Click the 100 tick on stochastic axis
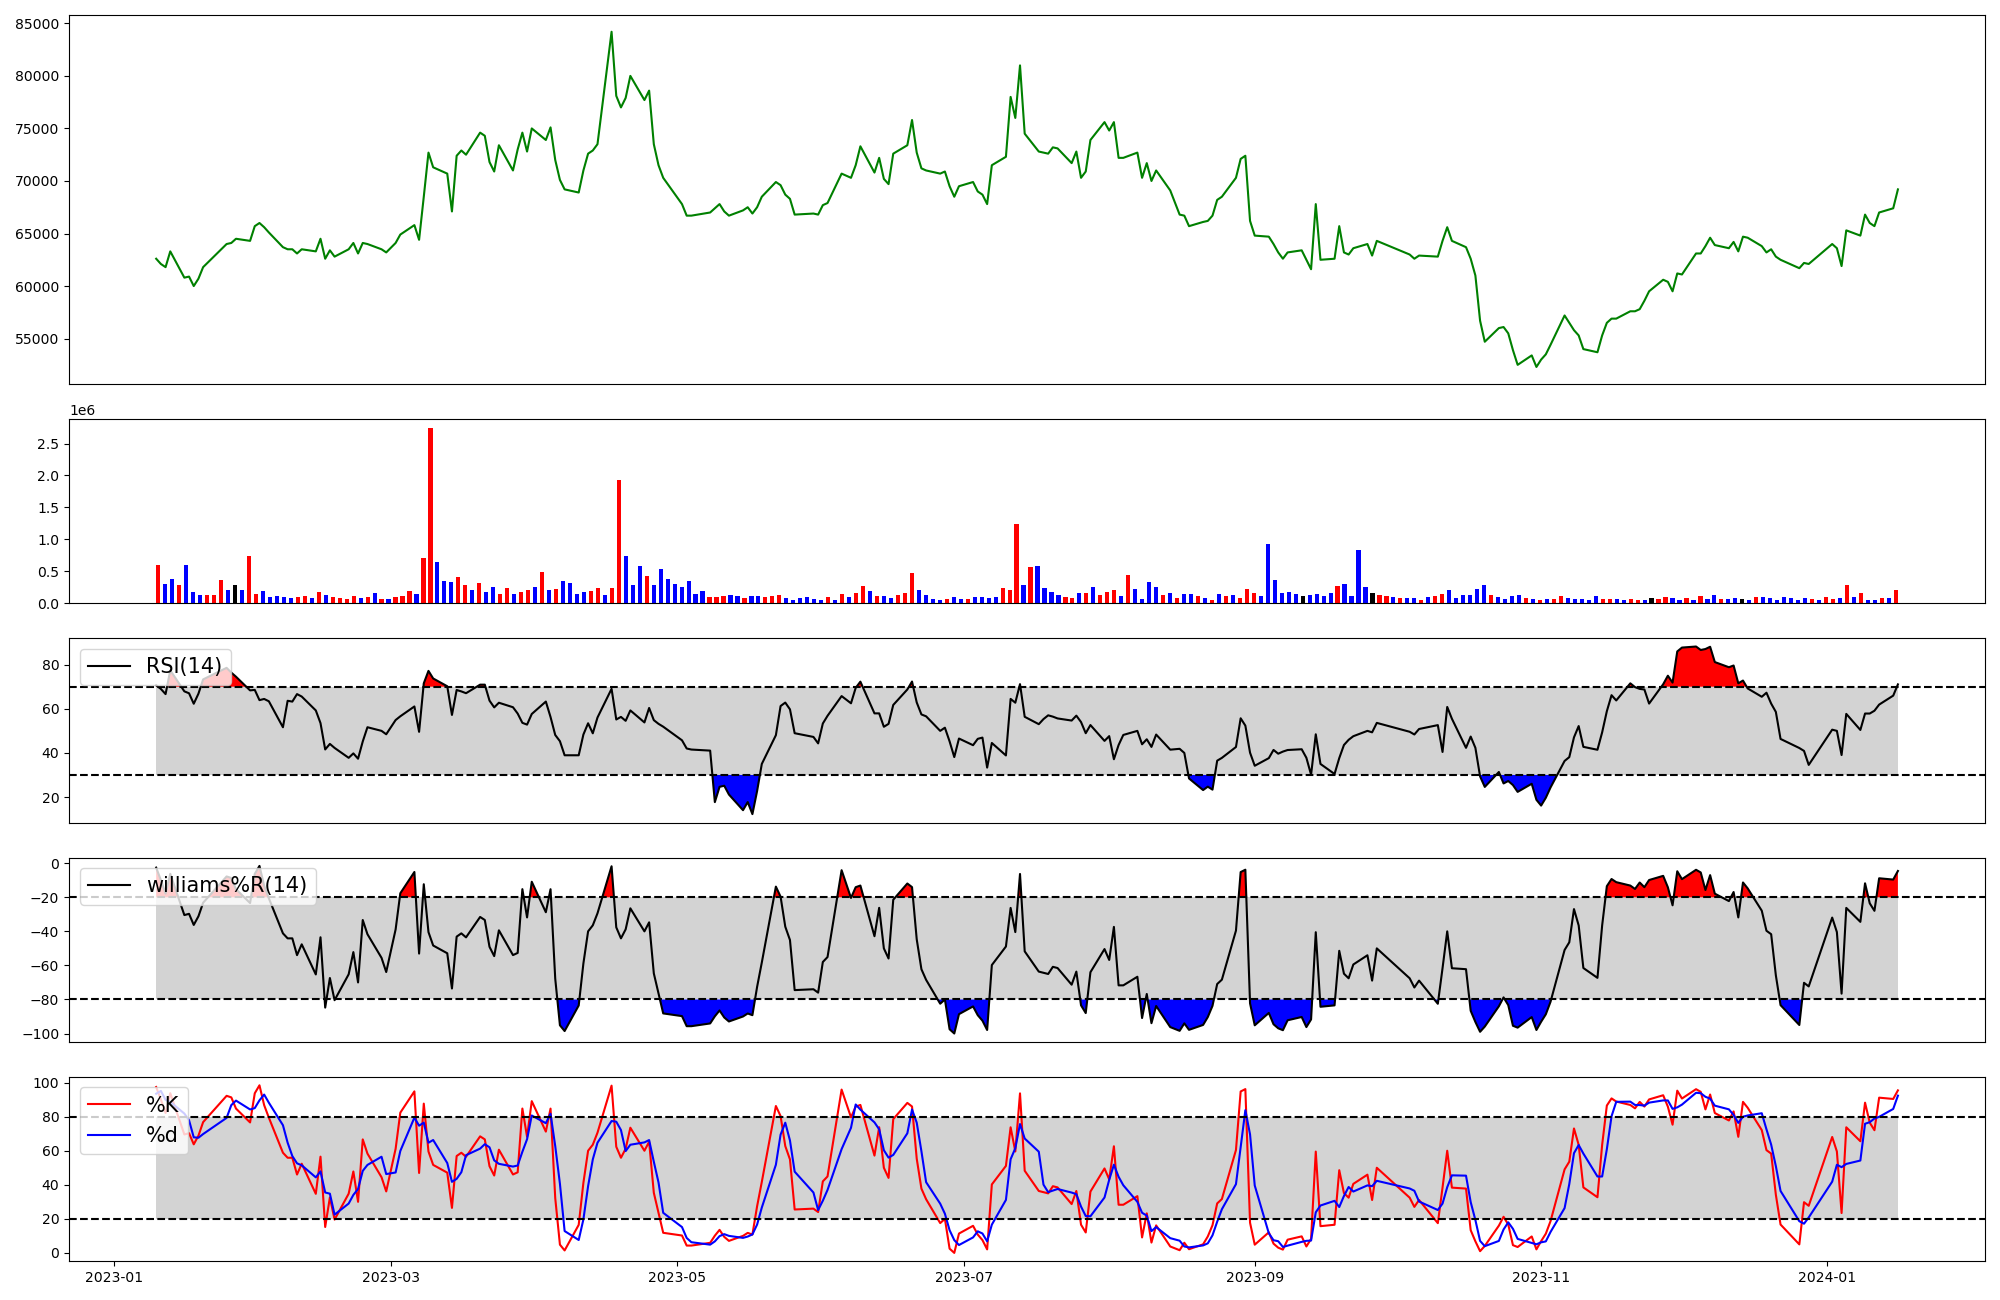 tap(47, 1083)
